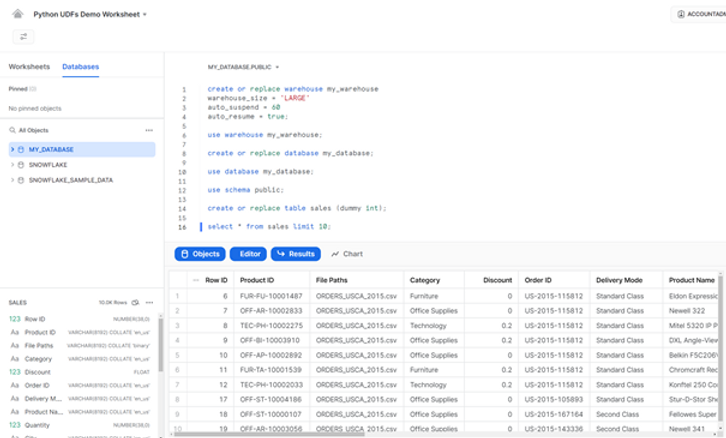Click the cell OFF-ST-10004186
The image size is (726, 438).
click(271, 399)
